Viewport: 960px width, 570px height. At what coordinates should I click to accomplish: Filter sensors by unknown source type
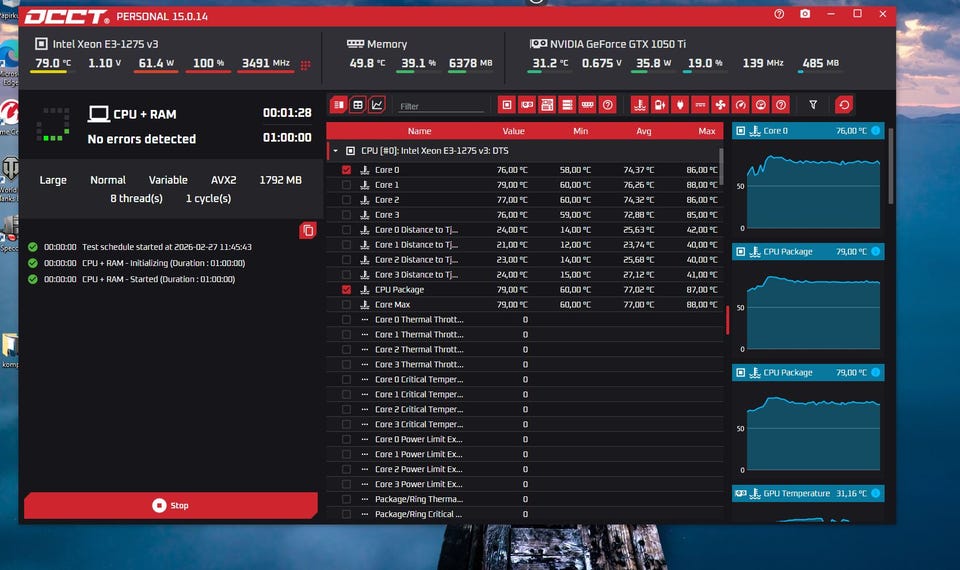click(607, 105)
